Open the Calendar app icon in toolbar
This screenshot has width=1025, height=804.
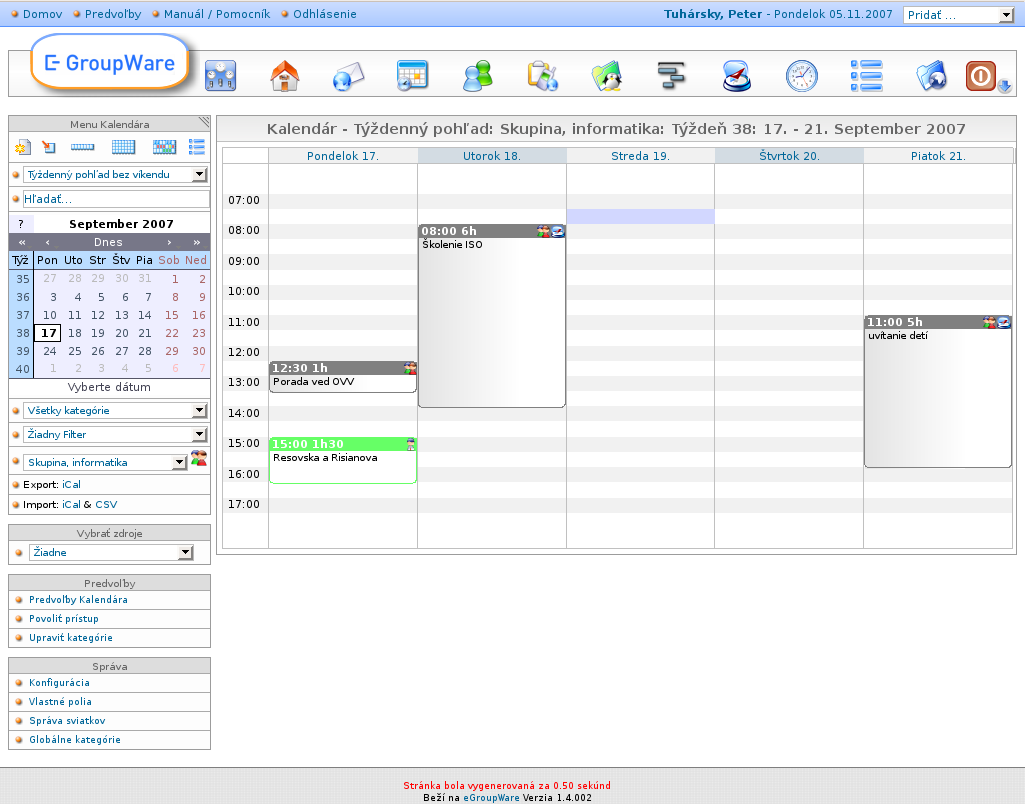[412, 75]
